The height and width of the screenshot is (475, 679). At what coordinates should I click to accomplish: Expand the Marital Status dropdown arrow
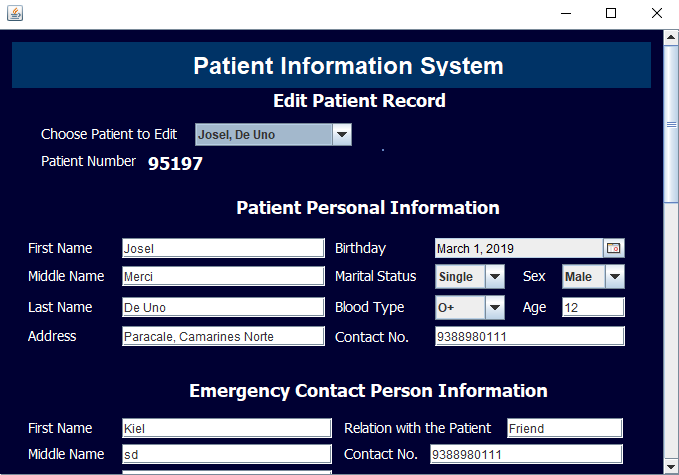point(495,277)
